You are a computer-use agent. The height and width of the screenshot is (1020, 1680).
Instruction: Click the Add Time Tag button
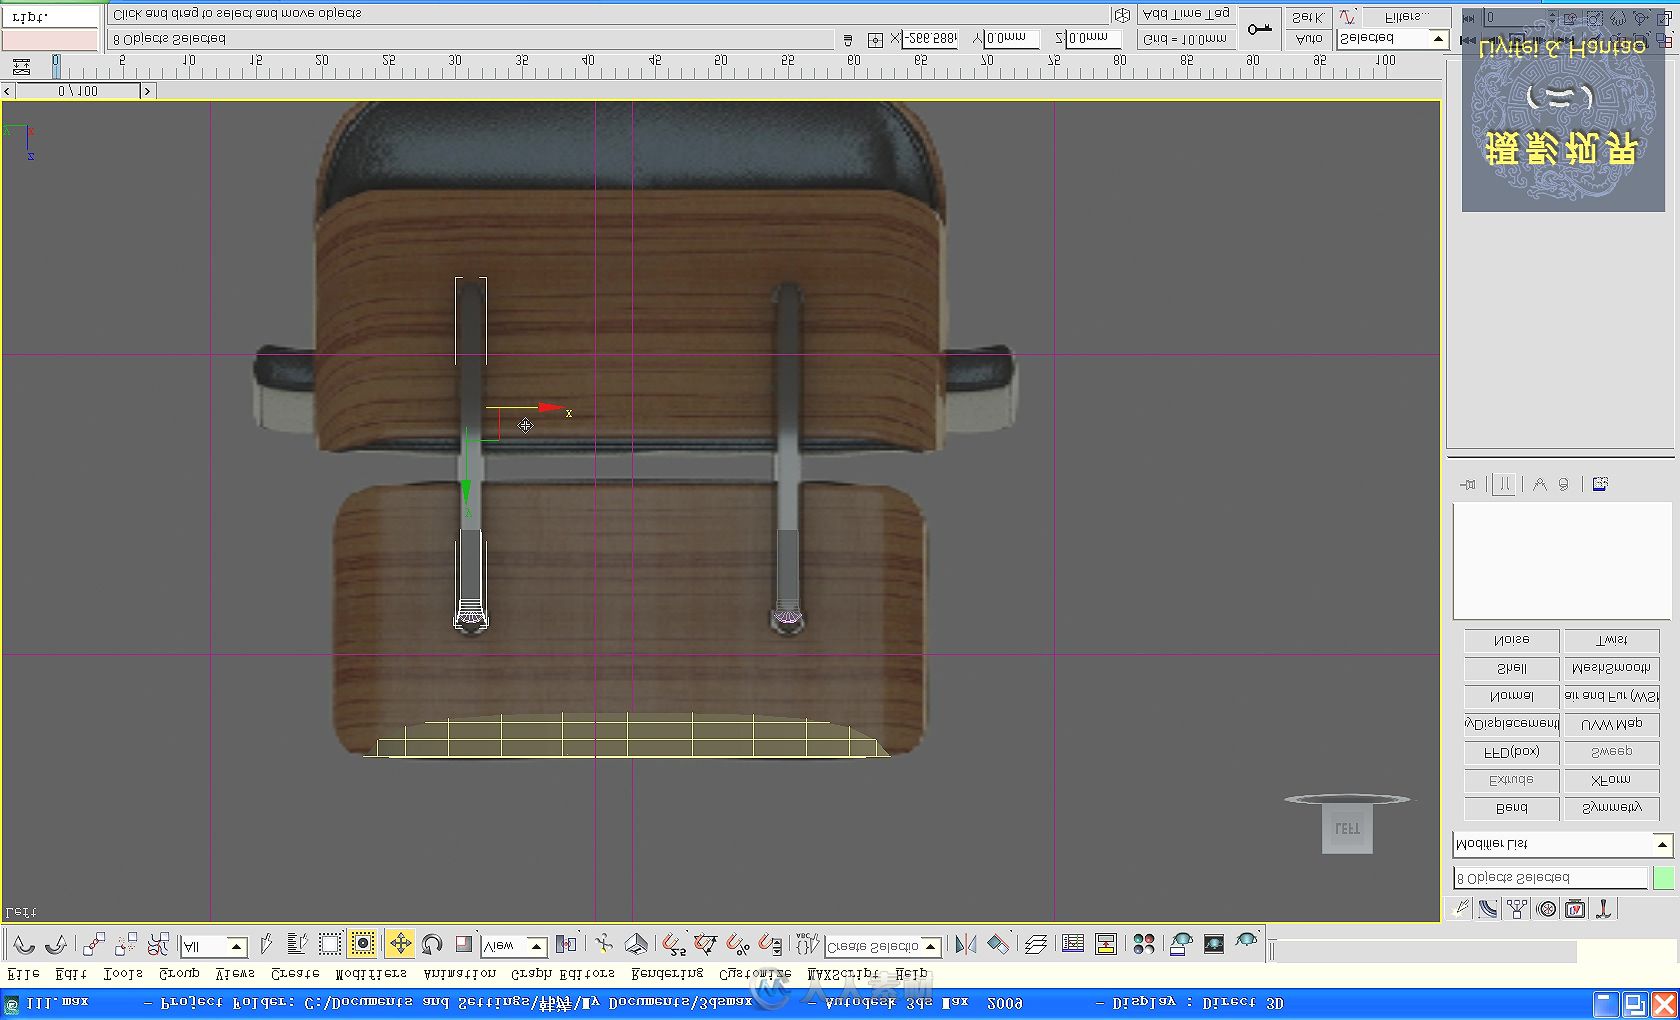tap(1186, 14)
